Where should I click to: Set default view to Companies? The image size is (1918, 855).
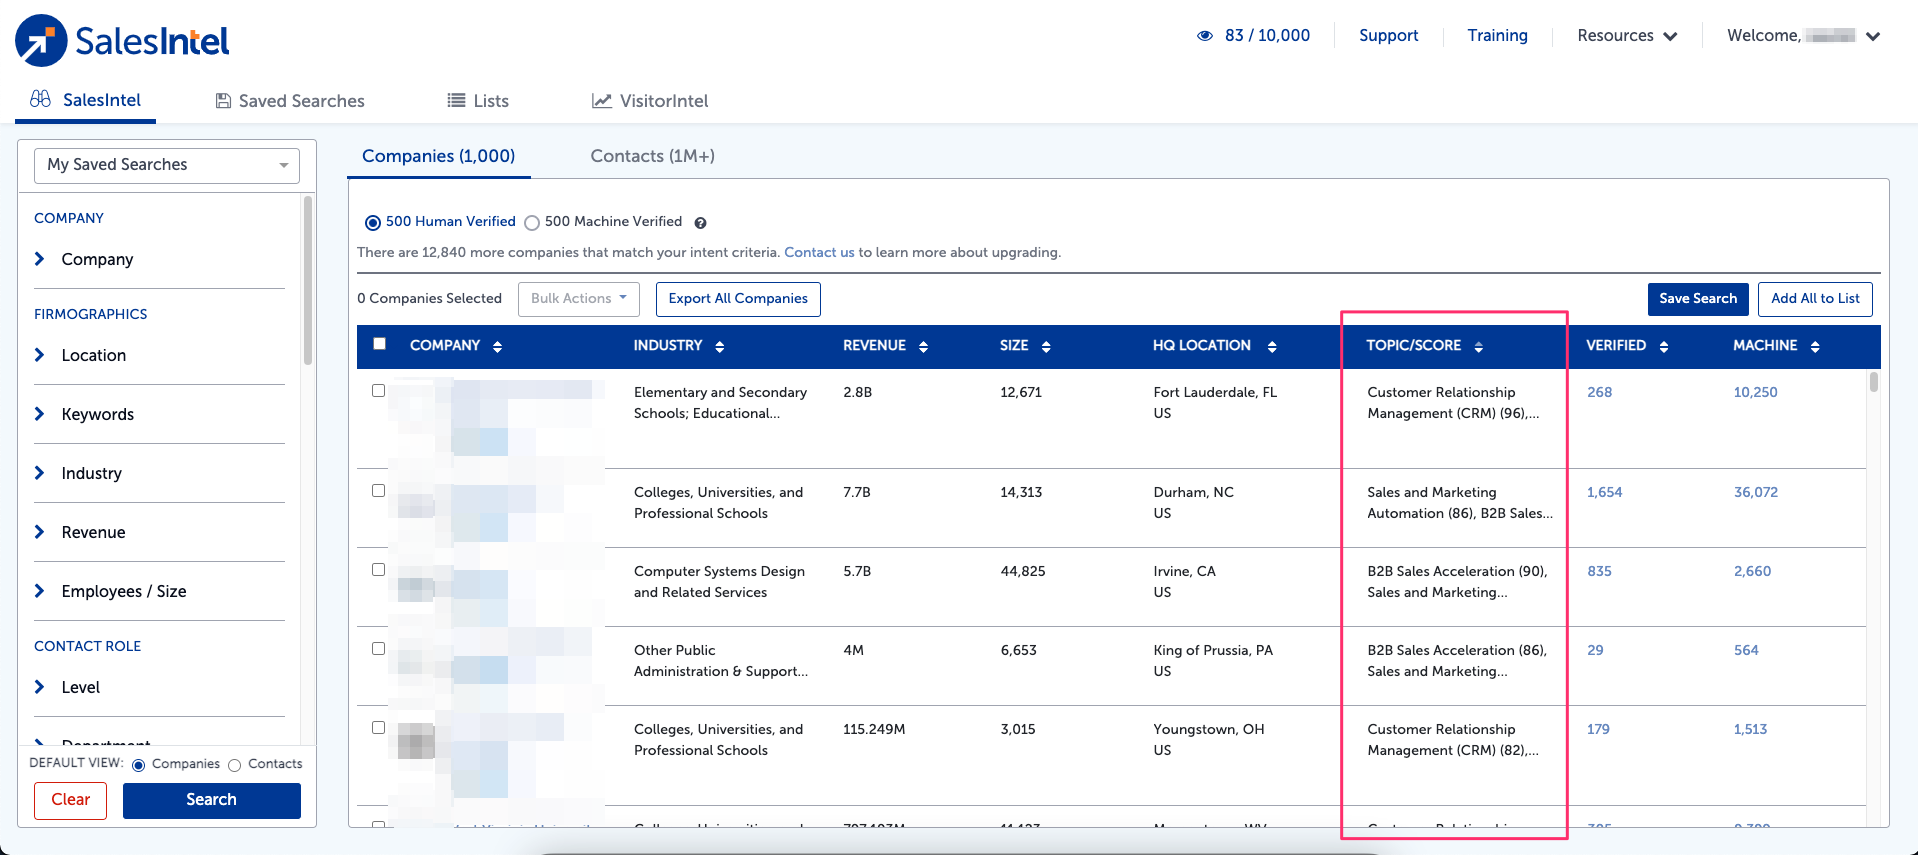coord(139,765)
